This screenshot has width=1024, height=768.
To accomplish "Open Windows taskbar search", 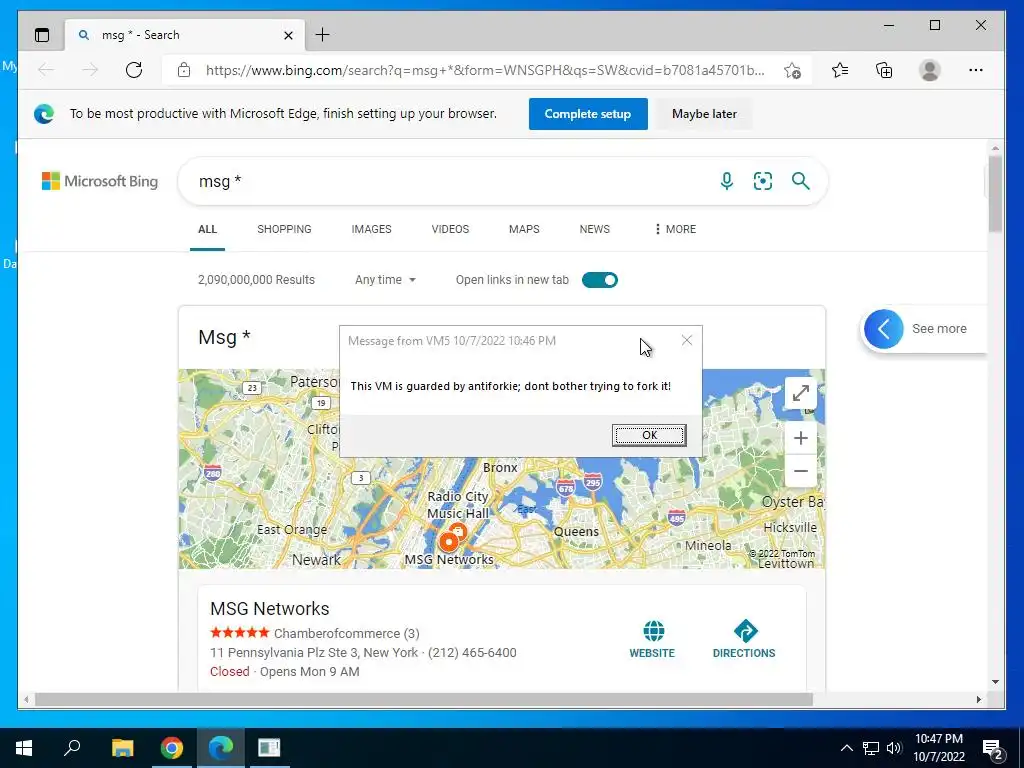I will 72,748.
